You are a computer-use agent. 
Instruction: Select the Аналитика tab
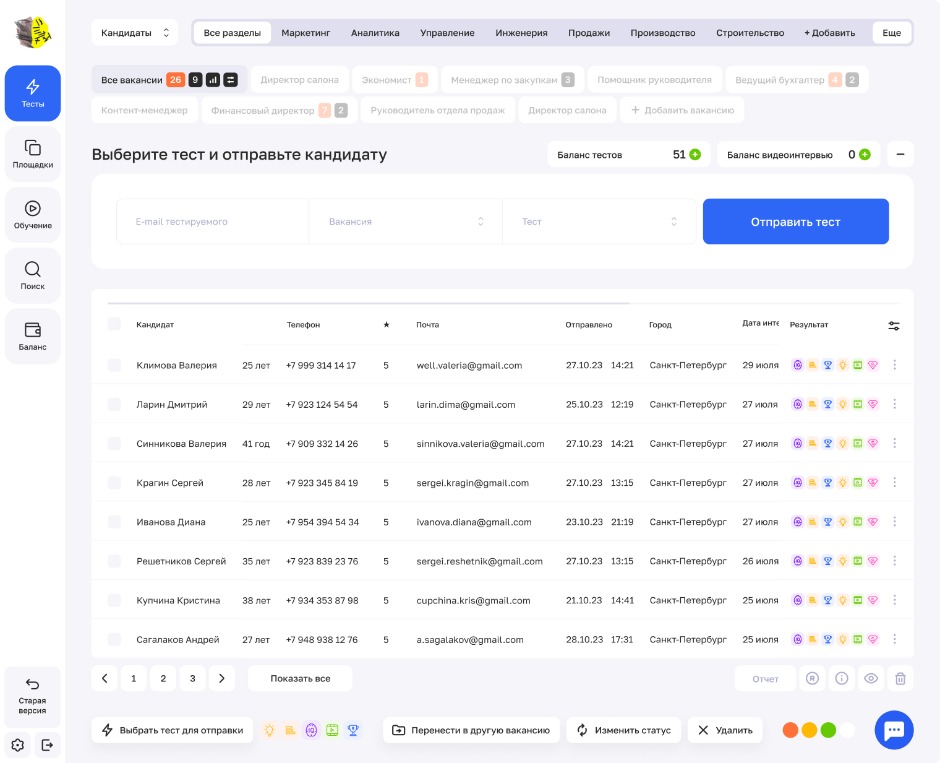click(375, 33)
